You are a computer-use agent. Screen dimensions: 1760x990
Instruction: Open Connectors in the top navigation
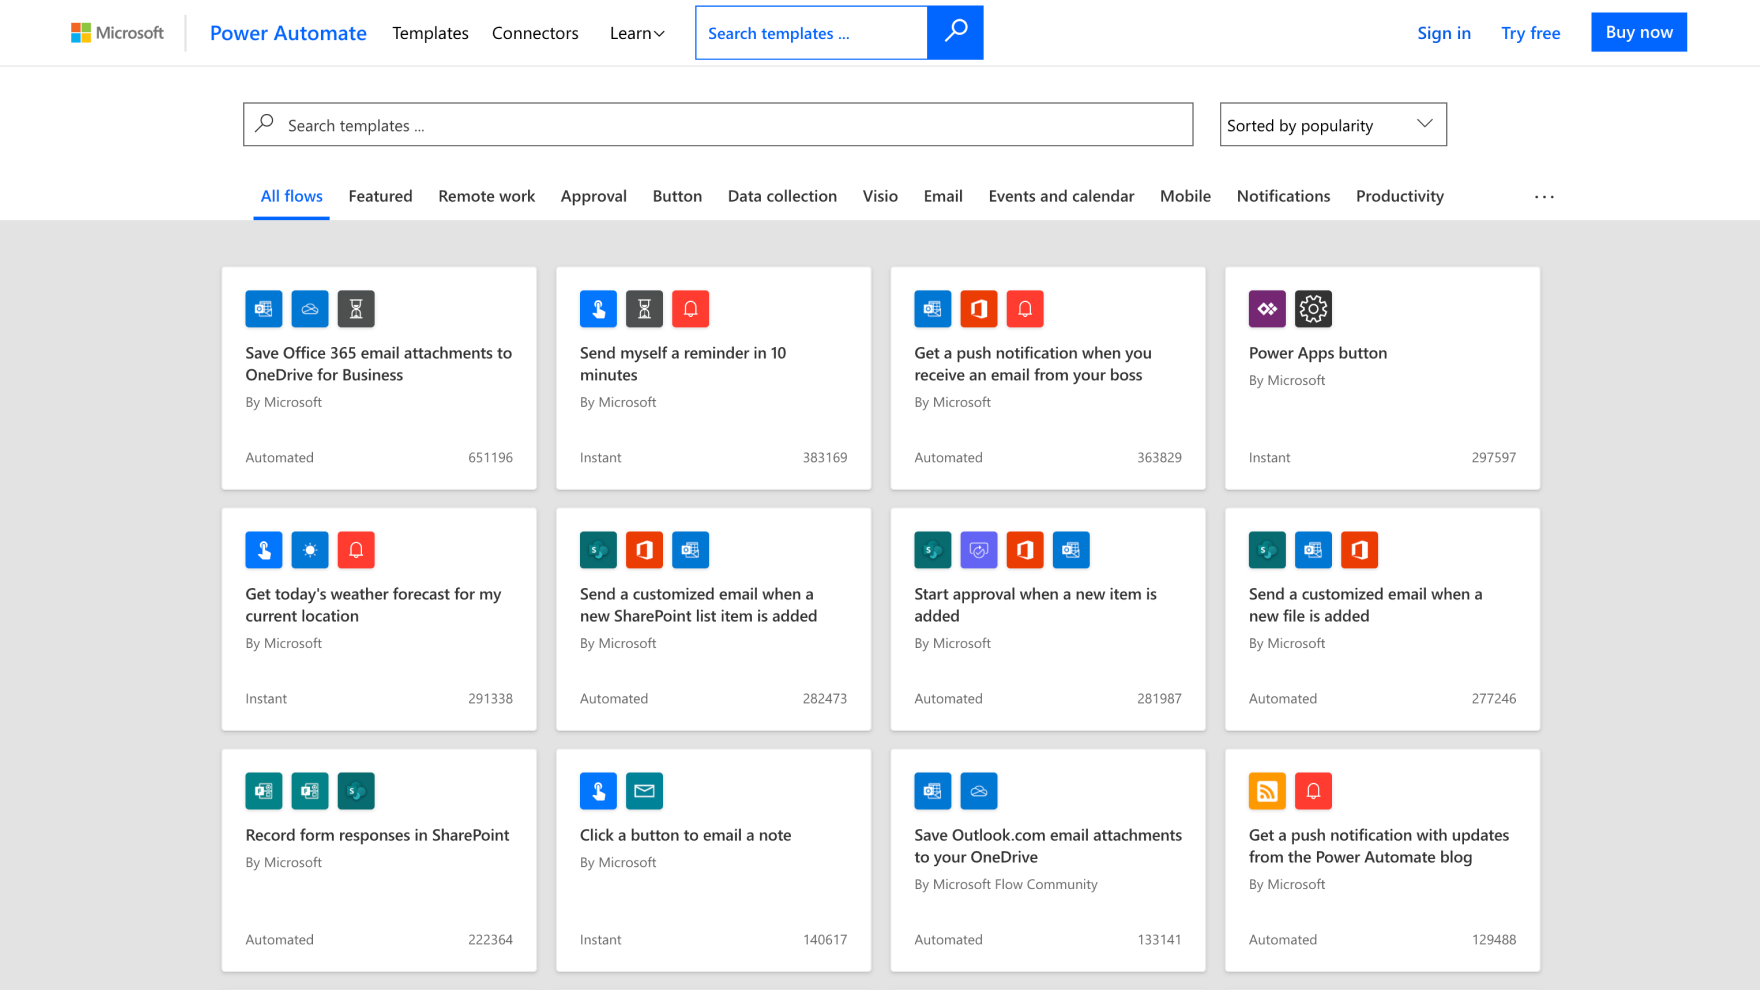(535, 33)
